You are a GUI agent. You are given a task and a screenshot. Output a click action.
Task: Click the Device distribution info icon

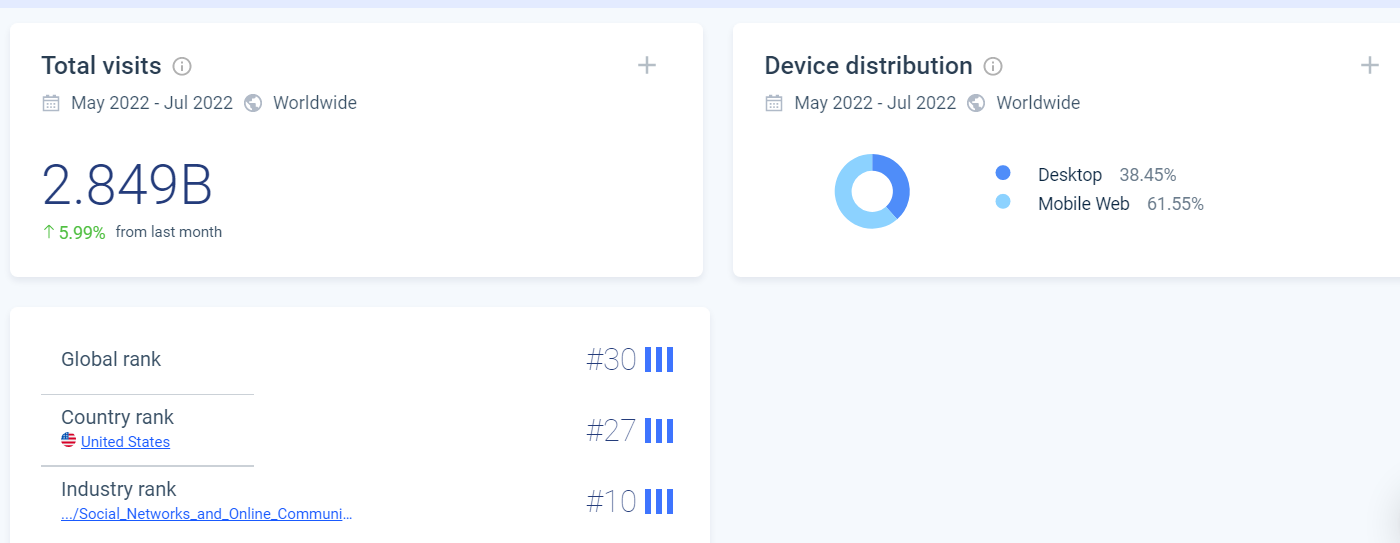993,67
